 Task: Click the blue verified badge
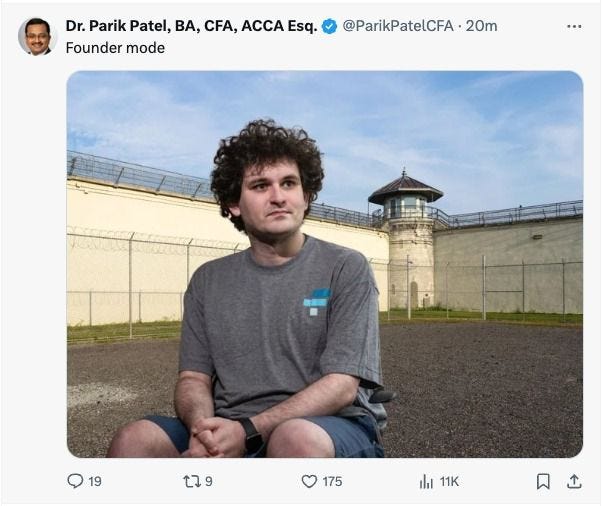pyautogui.click(x=330, y=26)
